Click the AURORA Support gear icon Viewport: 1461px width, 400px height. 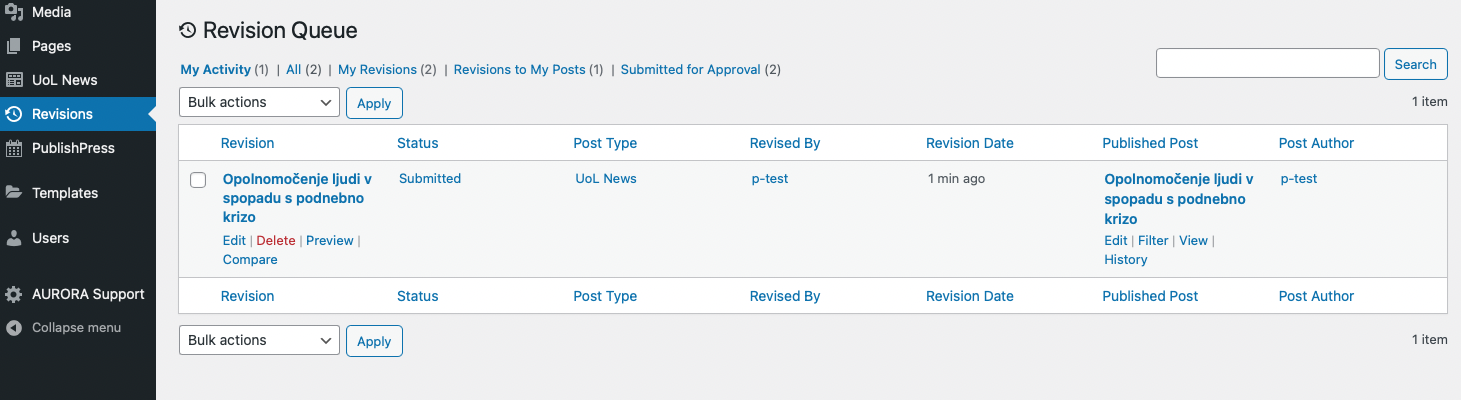(x=14, y=294)
